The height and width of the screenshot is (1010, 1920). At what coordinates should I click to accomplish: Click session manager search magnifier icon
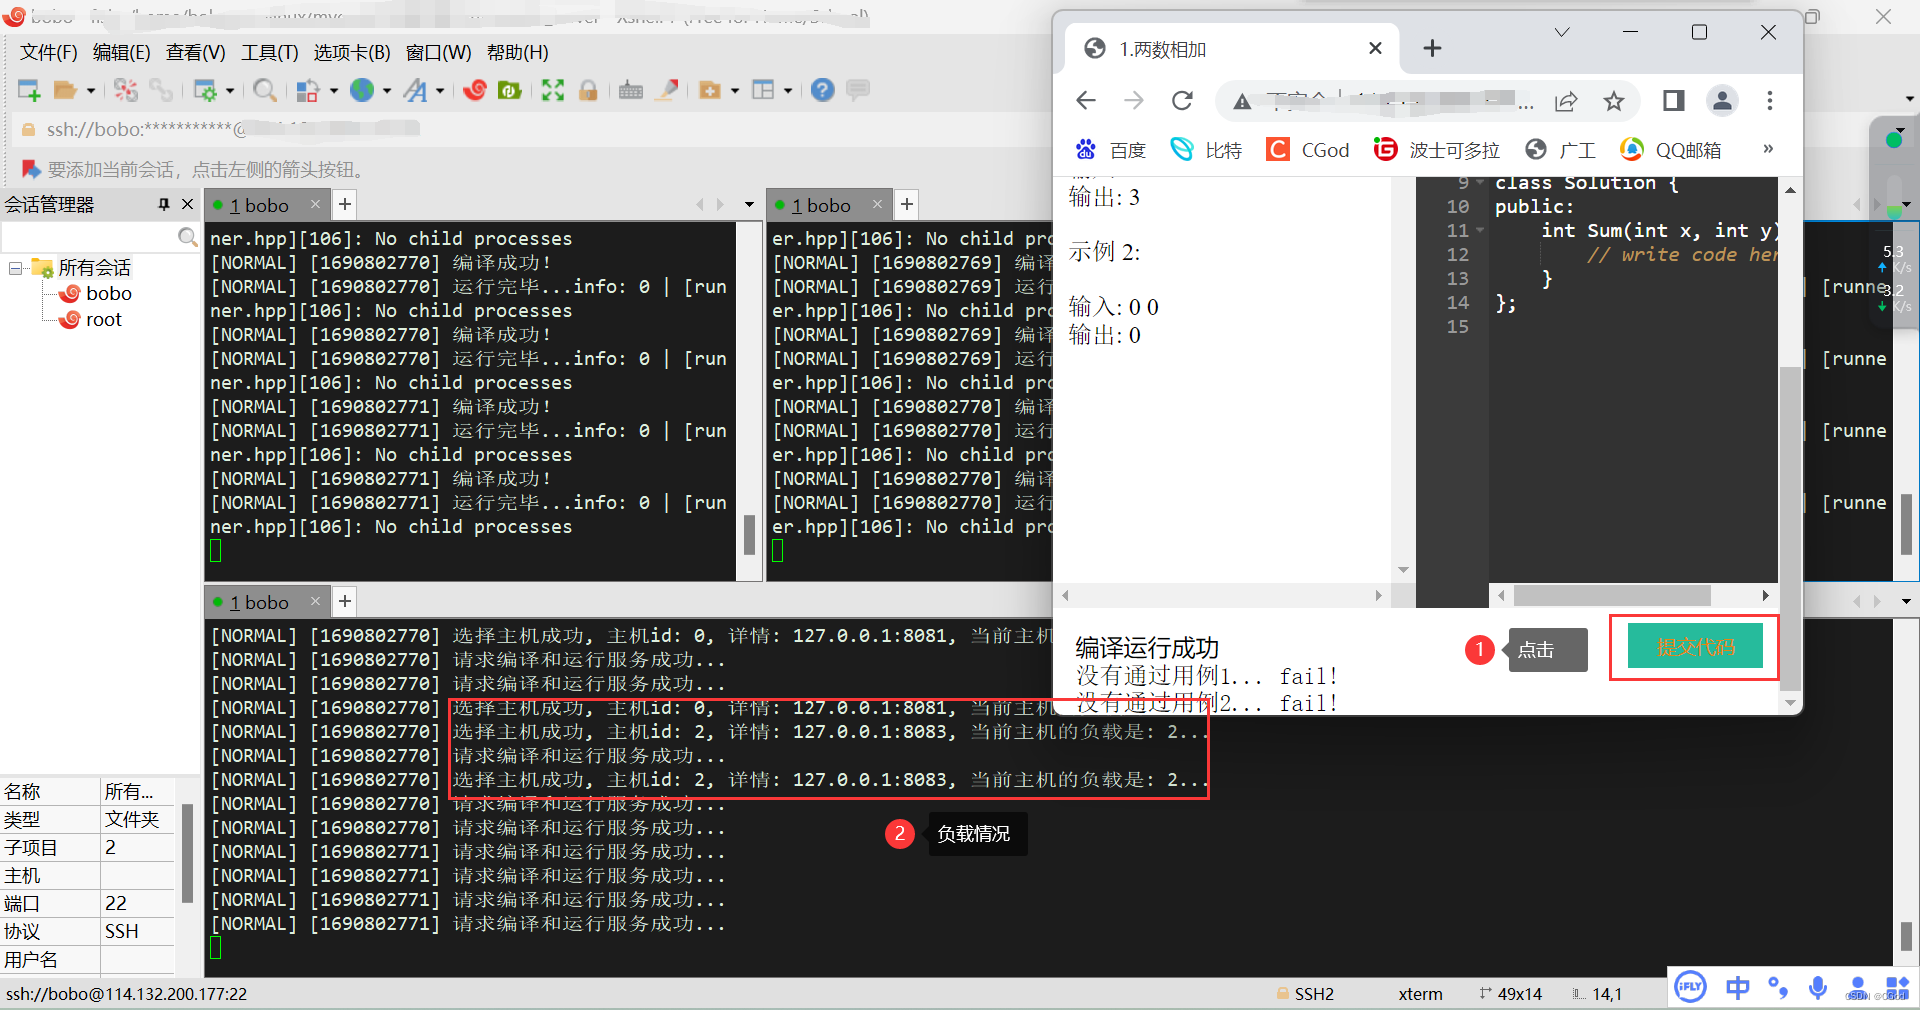(187, 237)
